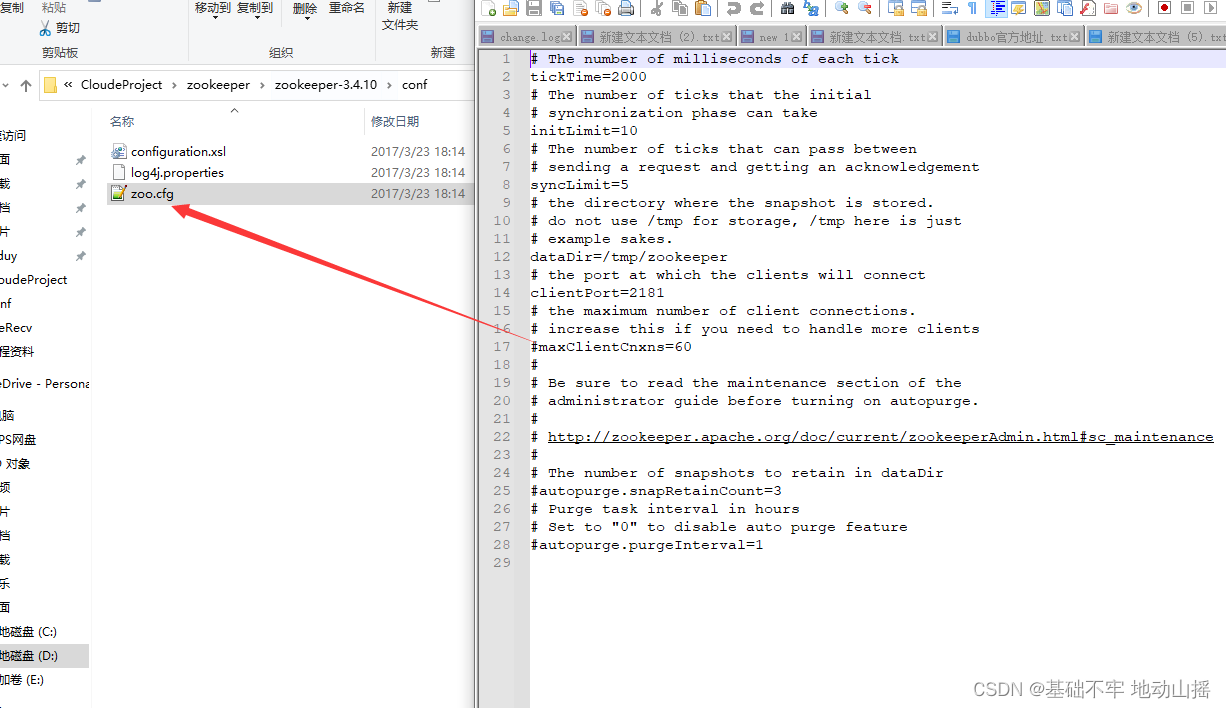1226x708 pixels.
Task: Select the configuration.xsl file
Action: pyautogui.click(x=179, y=152)
